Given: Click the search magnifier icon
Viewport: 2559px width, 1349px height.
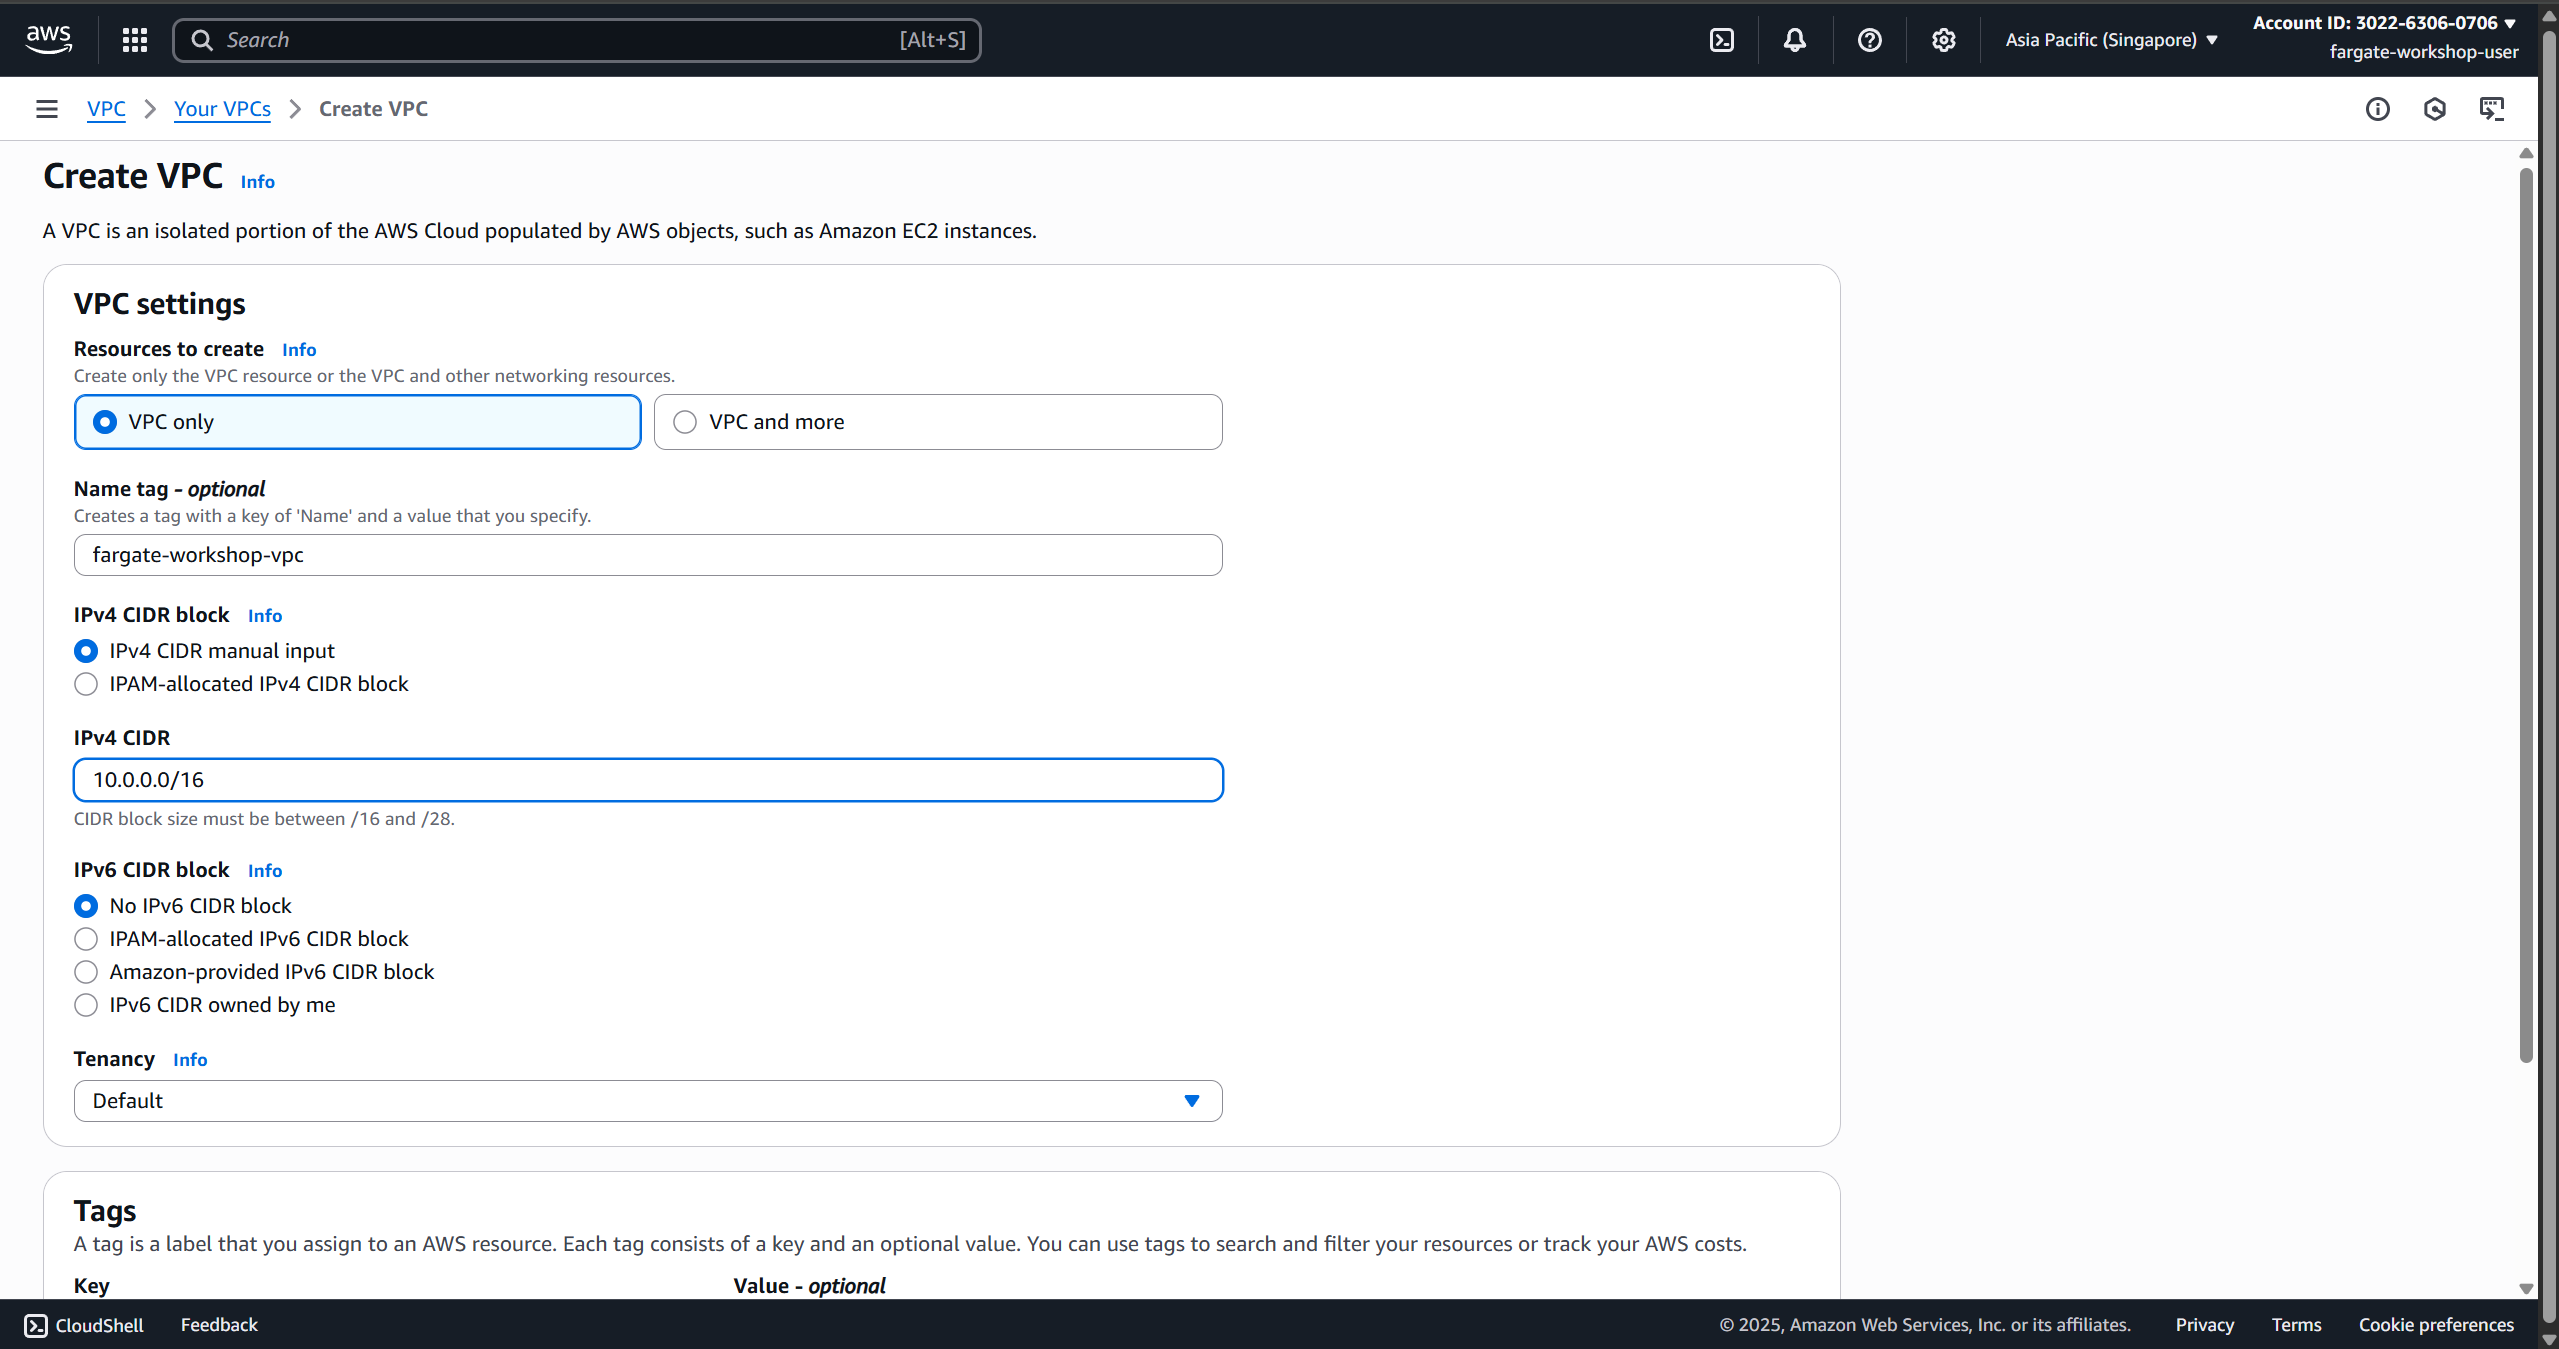Looking at the screenshot, I should [202, 40].
